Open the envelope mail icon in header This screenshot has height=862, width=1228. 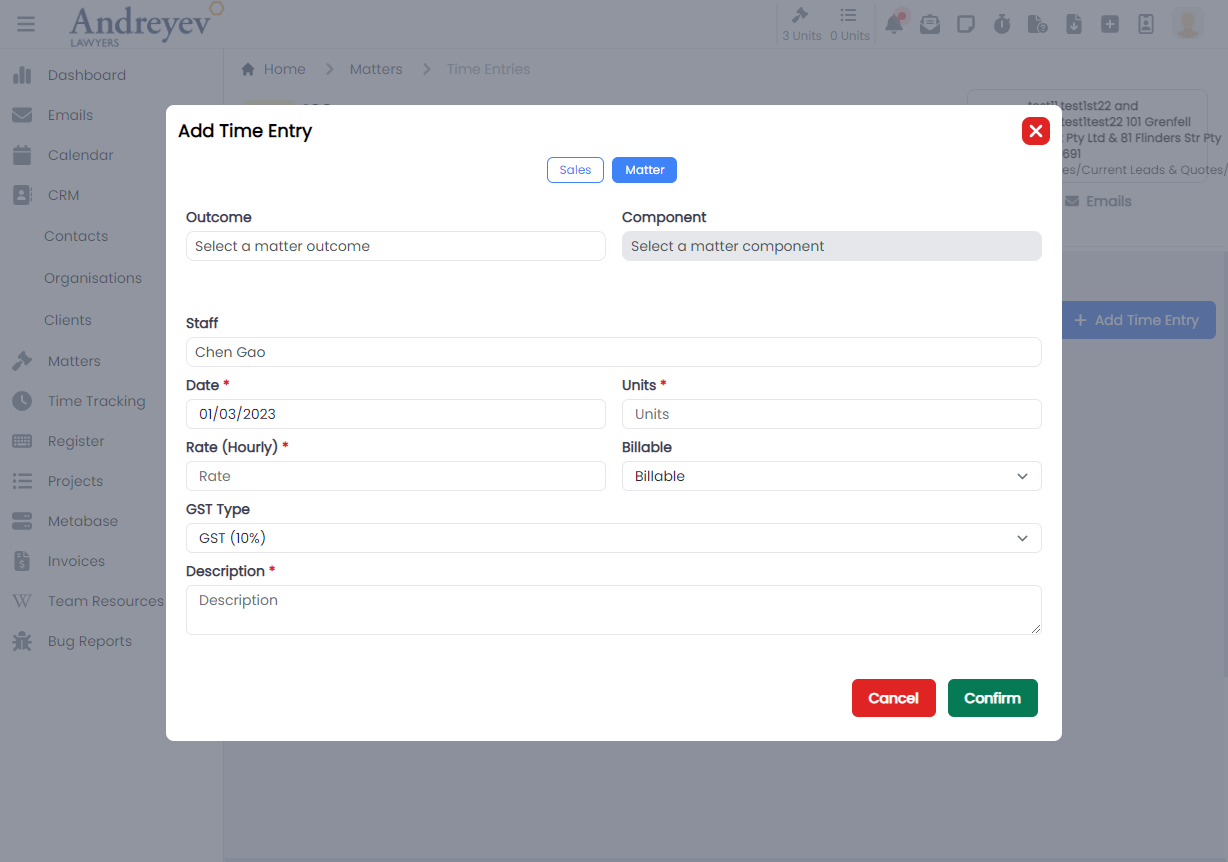(x=930, y=24)
